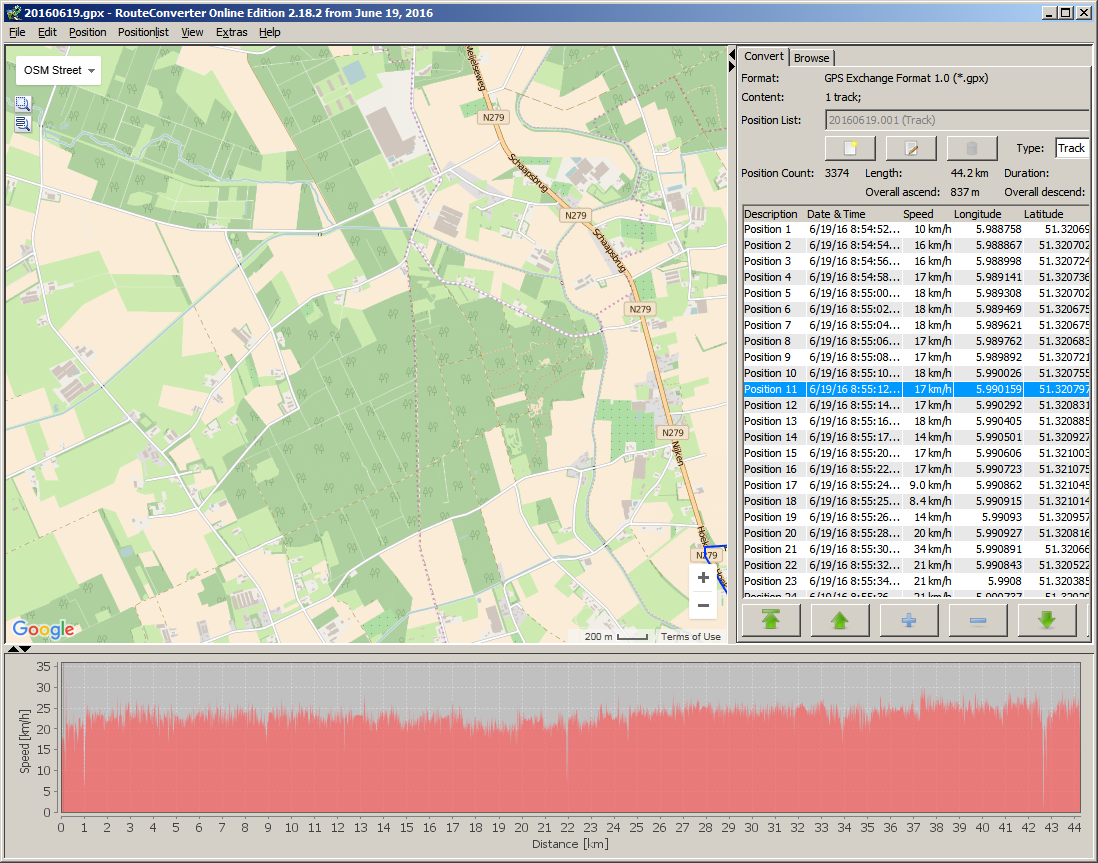The width and height of the screenshot is (1098, 863).
Task: Select Position 15 row in the list
Action: pos(770,453)
